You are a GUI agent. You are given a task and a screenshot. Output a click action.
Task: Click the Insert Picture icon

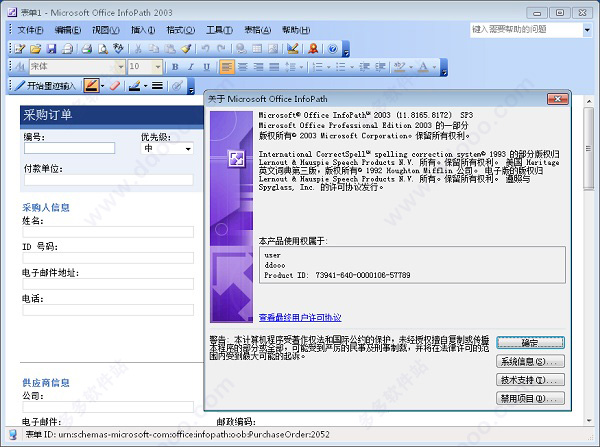pos(273,49)
